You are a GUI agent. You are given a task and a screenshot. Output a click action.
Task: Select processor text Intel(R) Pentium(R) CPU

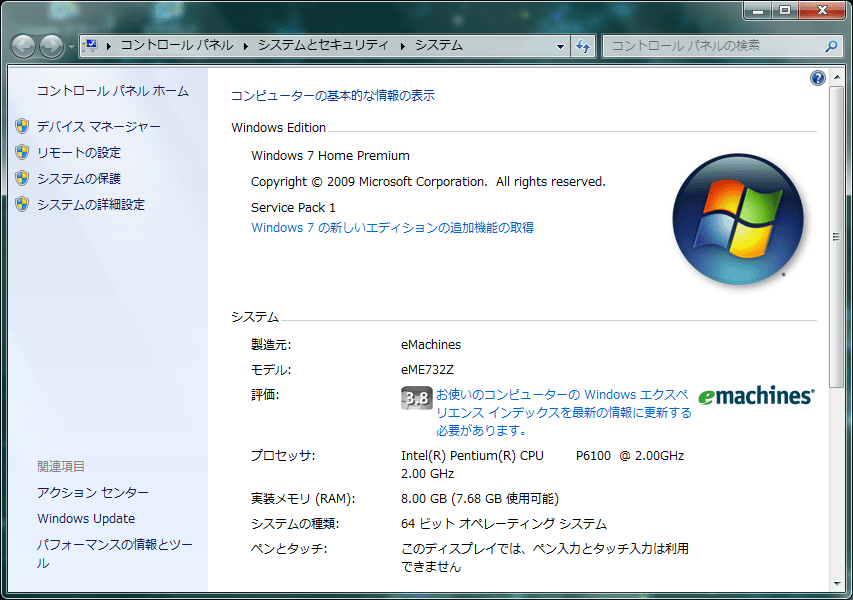pyautogui.click(x=472, y=456)
